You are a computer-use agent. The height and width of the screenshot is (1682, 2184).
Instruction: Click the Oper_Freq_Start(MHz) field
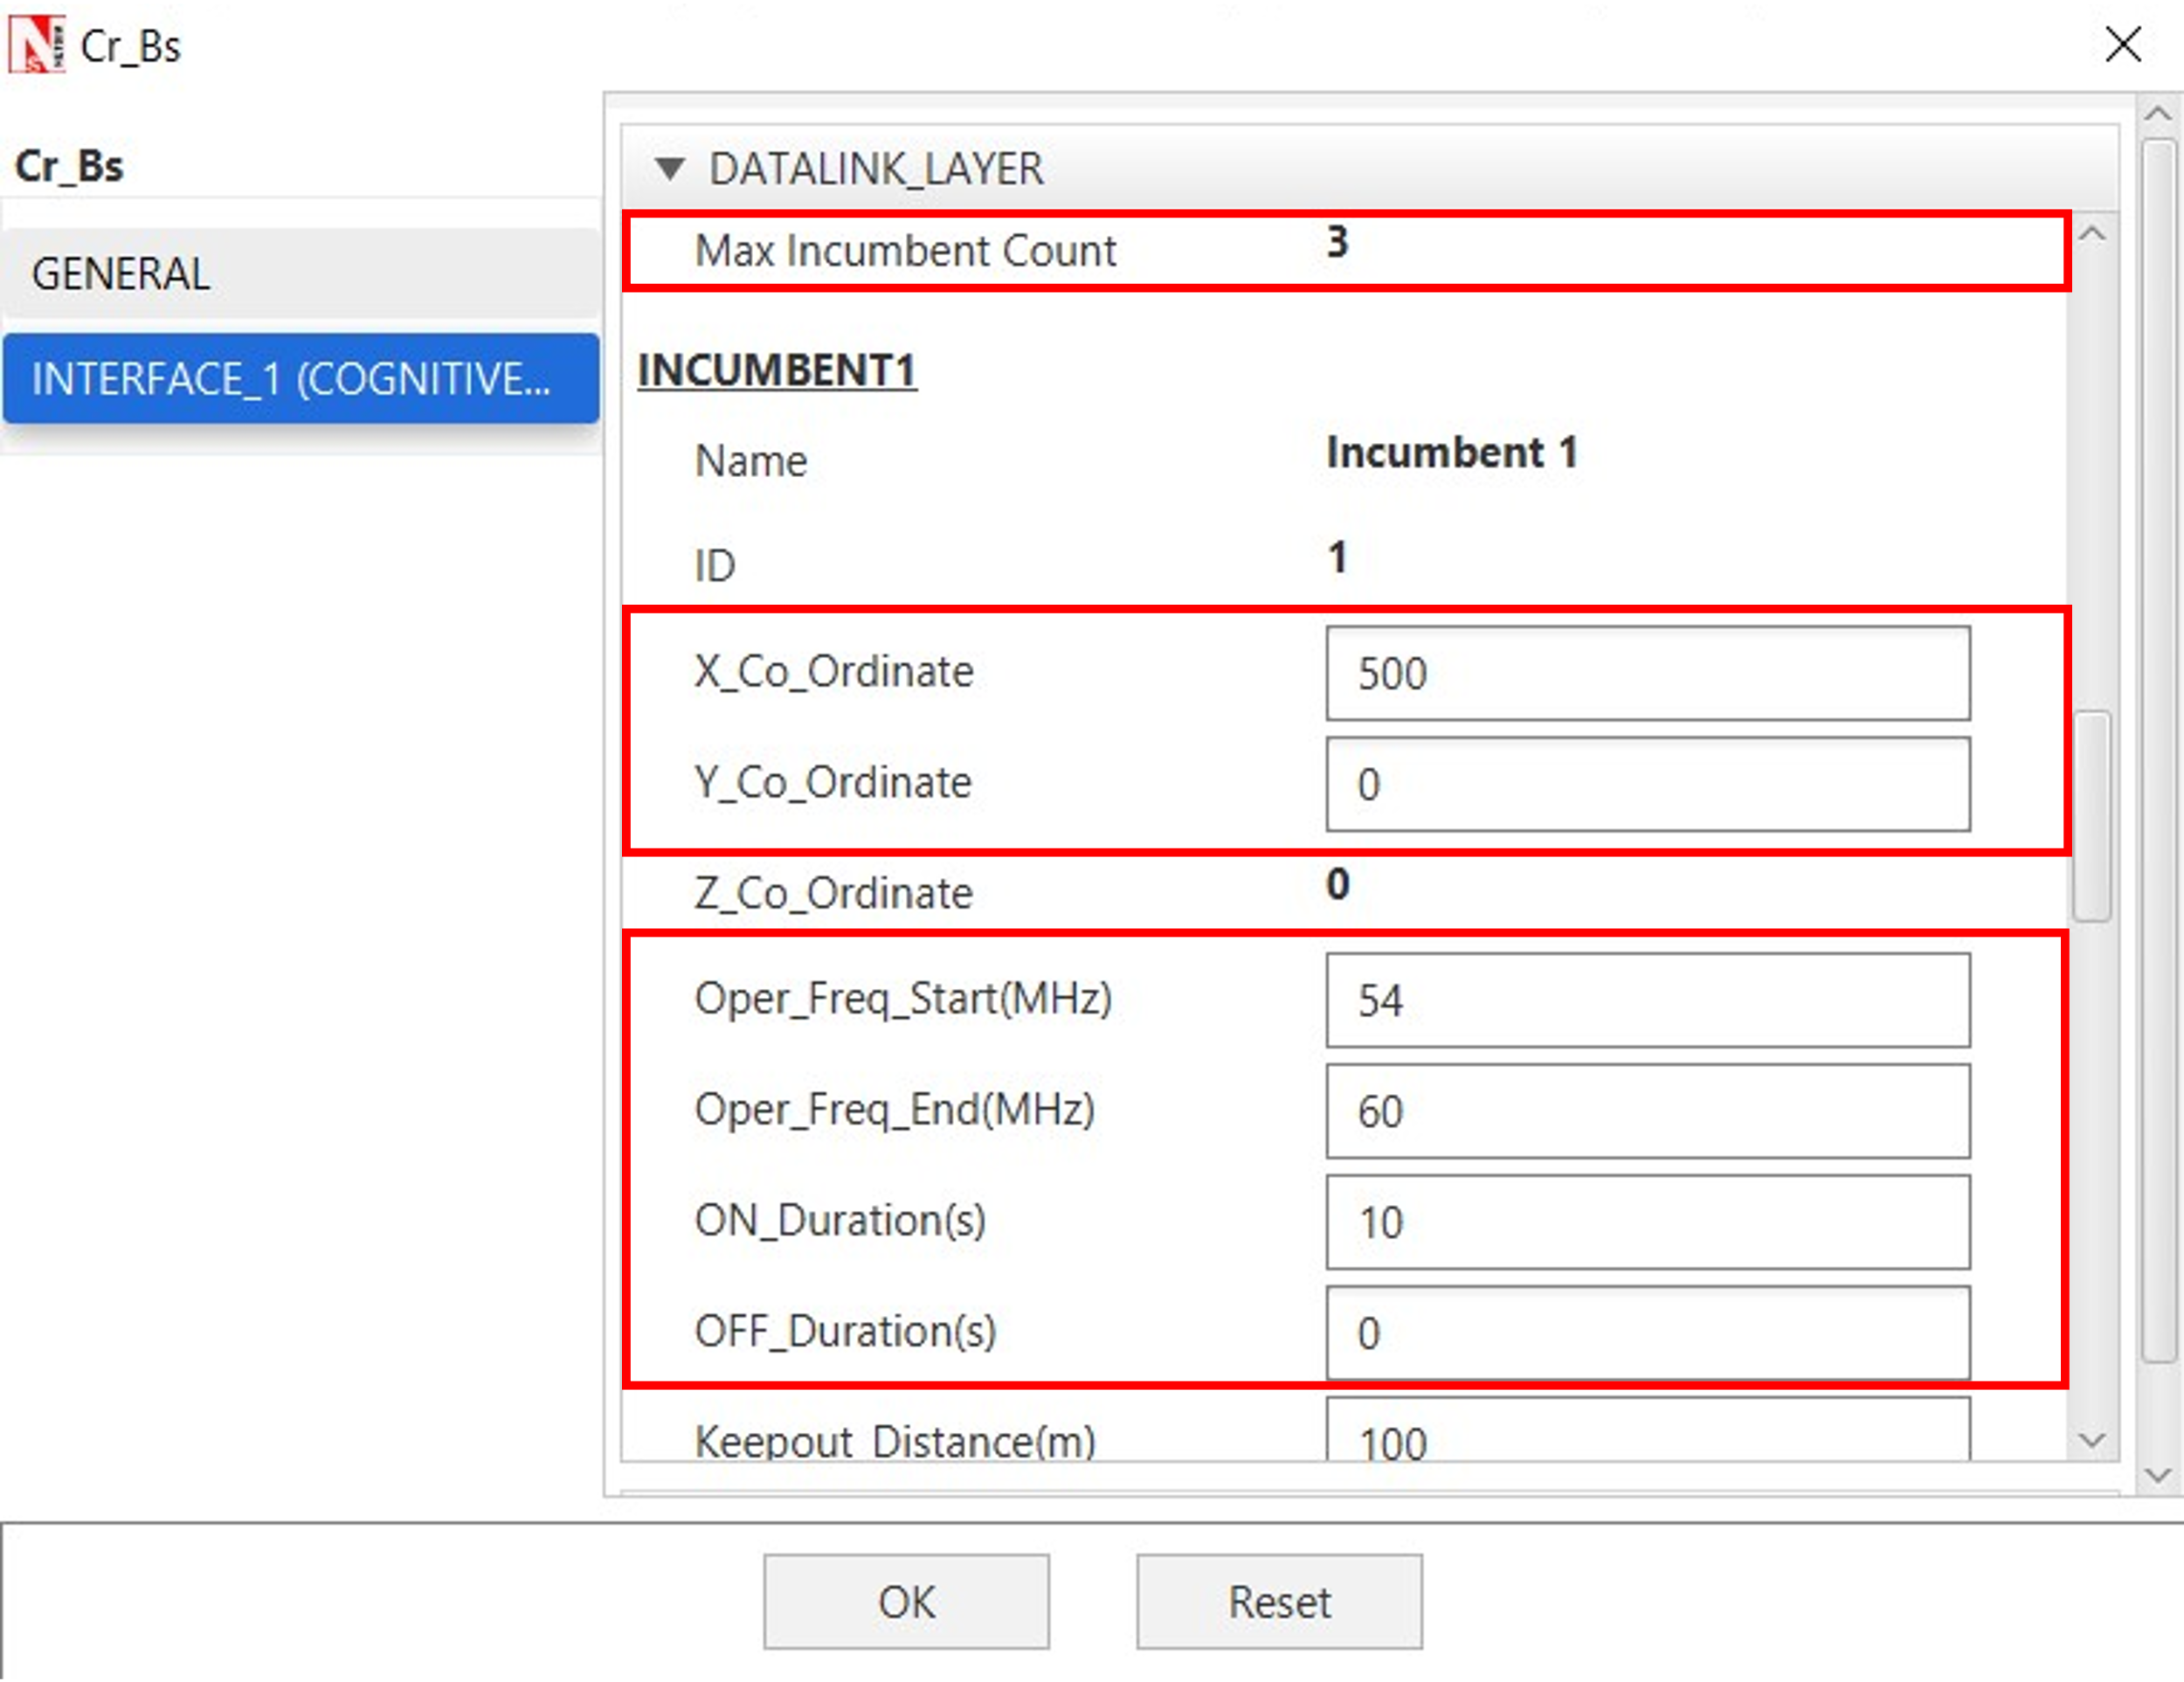tap(1647, 1000)
